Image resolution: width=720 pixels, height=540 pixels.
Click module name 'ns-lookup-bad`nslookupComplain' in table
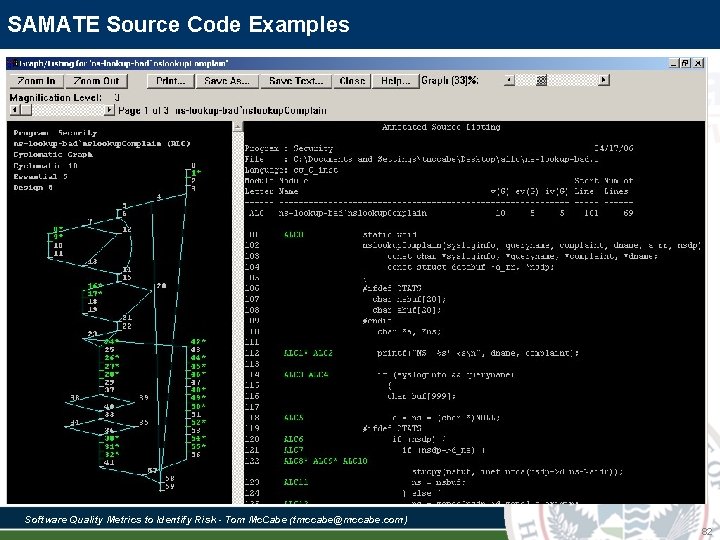[x=353, y=213]
